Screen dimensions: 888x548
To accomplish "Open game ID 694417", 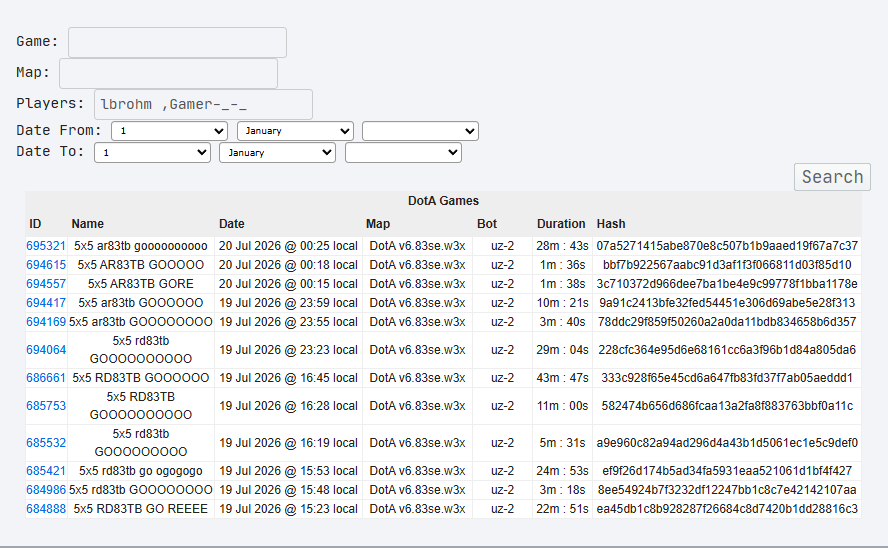I will [46, 303].
